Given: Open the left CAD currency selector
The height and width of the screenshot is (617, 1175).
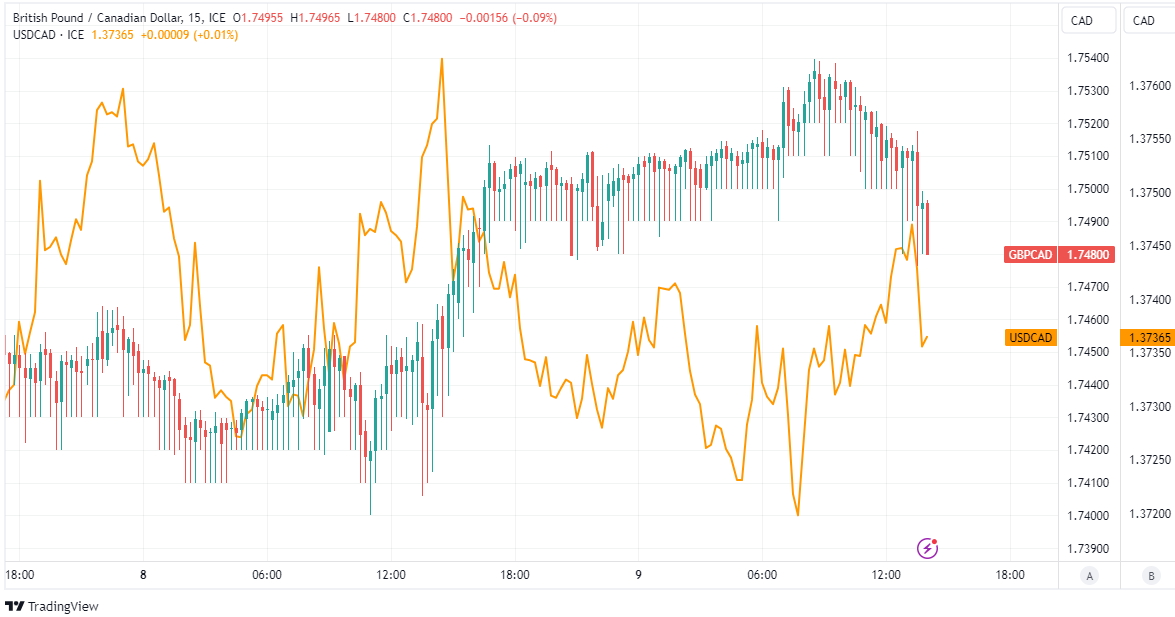Looking at the screenshot, I should tap(1081, 20).
